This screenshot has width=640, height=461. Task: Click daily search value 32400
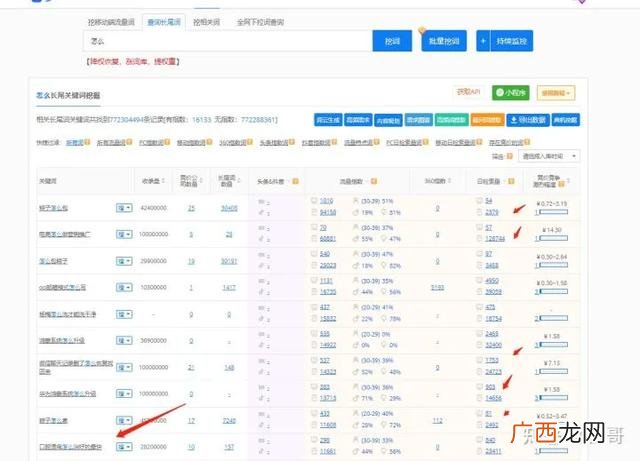493,345
